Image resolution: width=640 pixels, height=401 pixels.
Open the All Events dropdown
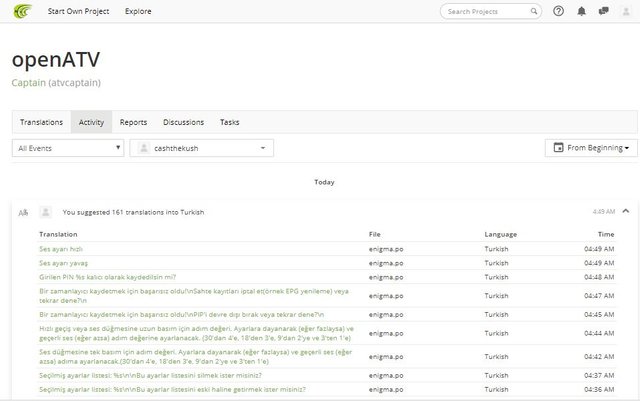68,148
